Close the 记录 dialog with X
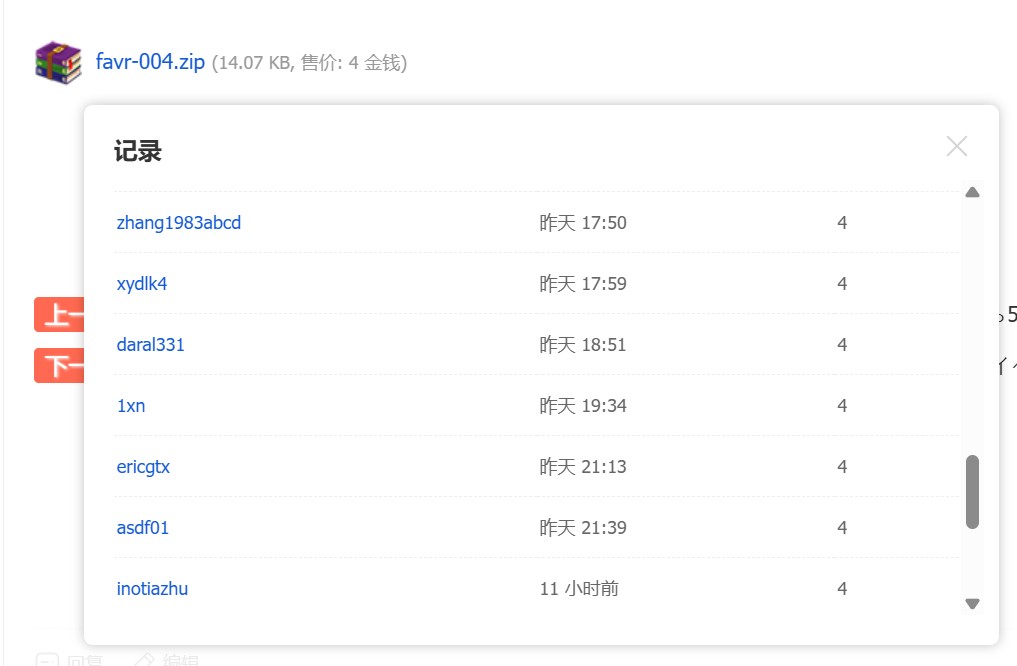1017x666 pixels. tap(957, 146)
